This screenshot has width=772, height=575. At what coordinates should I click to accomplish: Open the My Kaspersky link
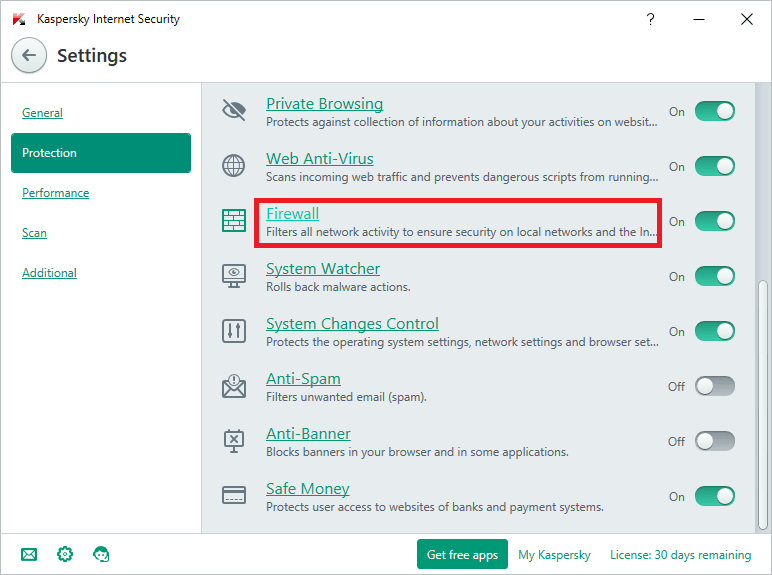click(x=554, y=554)
